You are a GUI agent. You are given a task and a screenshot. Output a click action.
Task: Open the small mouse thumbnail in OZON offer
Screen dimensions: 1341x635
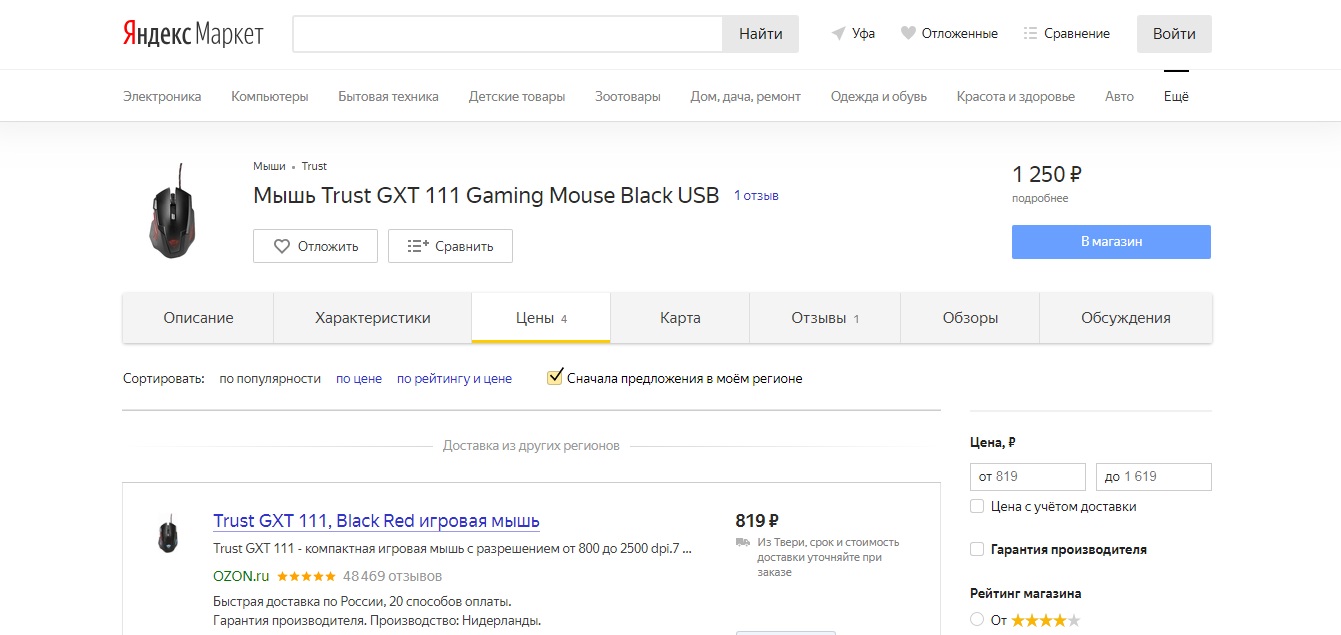click(167, 533)
